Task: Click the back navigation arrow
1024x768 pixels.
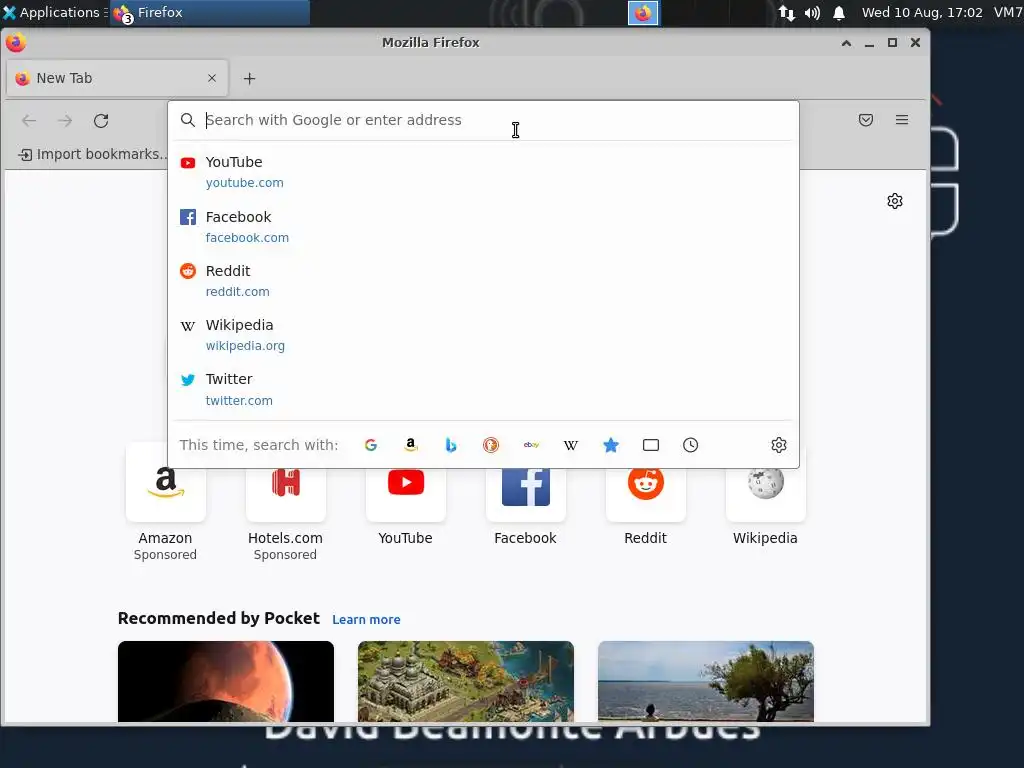Action: (x=29, y=121)
